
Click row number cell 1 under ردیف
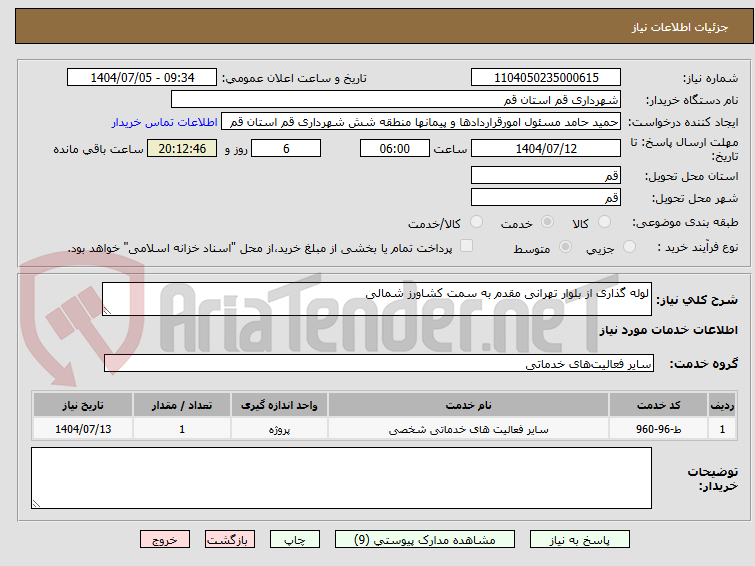722,429
